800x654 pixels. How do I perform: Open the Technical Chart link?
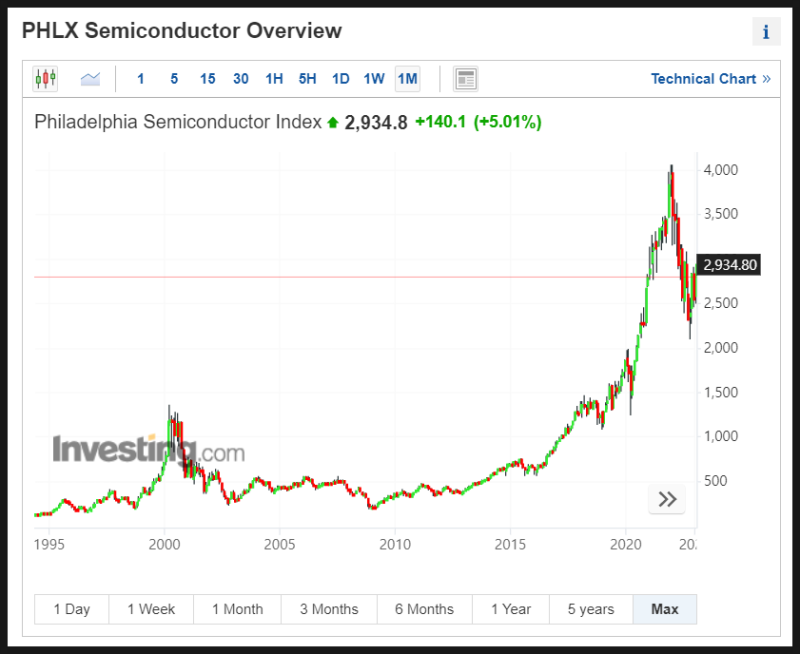coord(710,78)
